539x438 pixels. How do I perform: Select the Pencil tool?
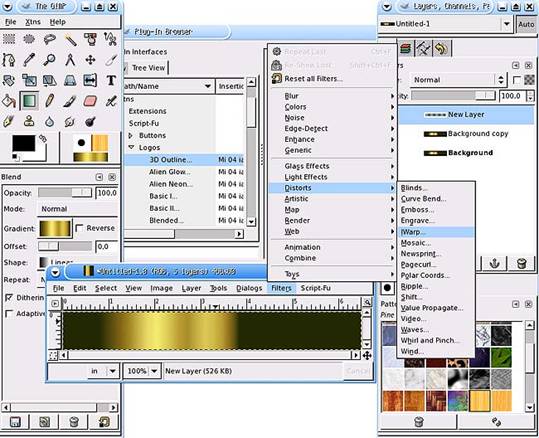[x=50, y=101]
